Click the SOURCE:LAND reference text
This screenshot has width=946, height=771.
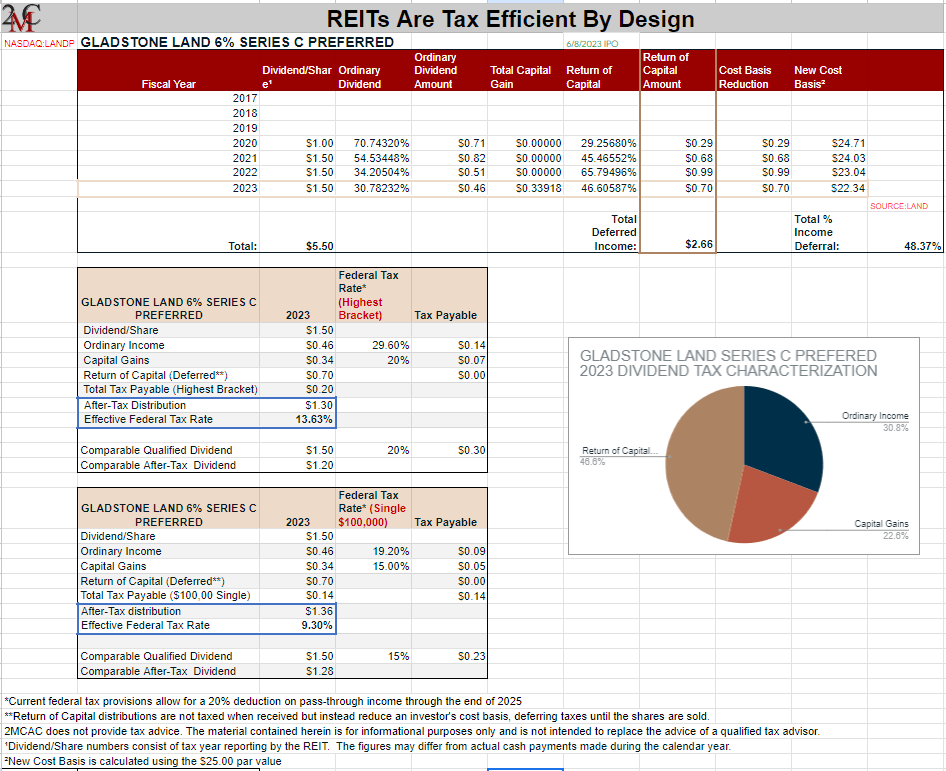click(898, 206)
